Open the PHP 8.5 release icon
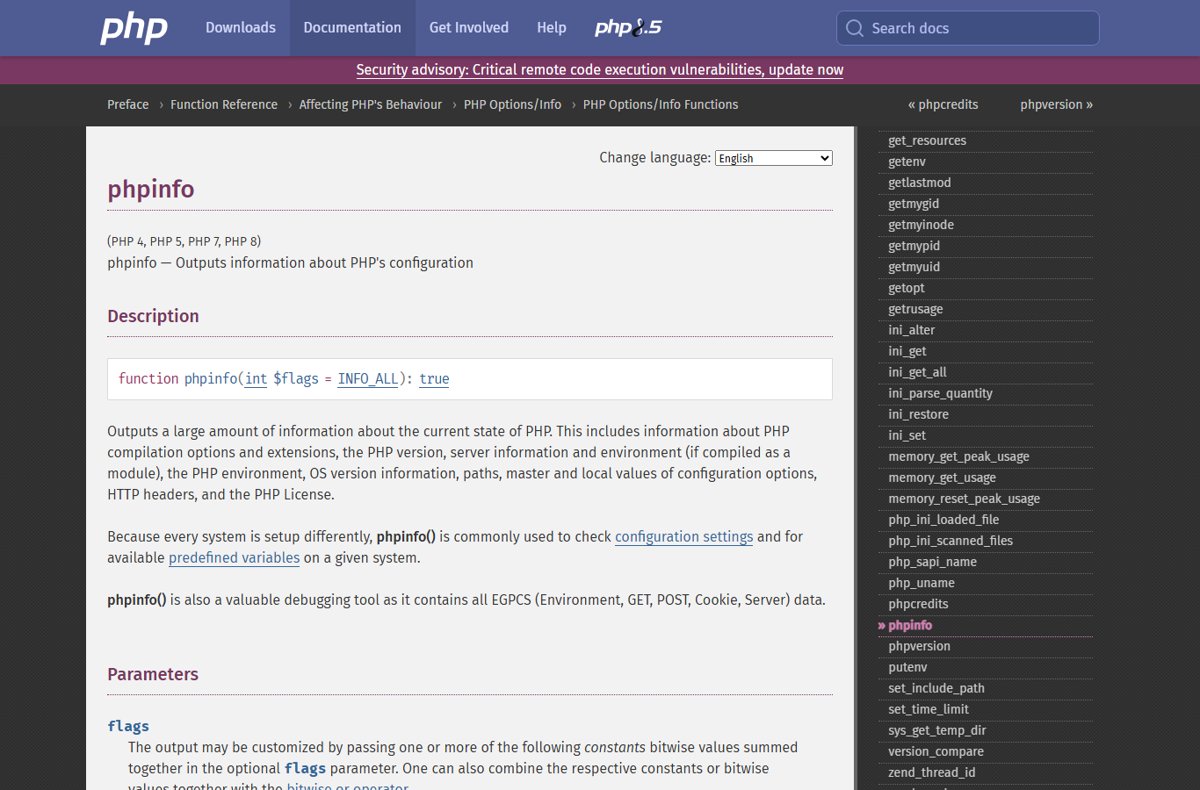Screen dimensions: 1200x790 (628, 28)
